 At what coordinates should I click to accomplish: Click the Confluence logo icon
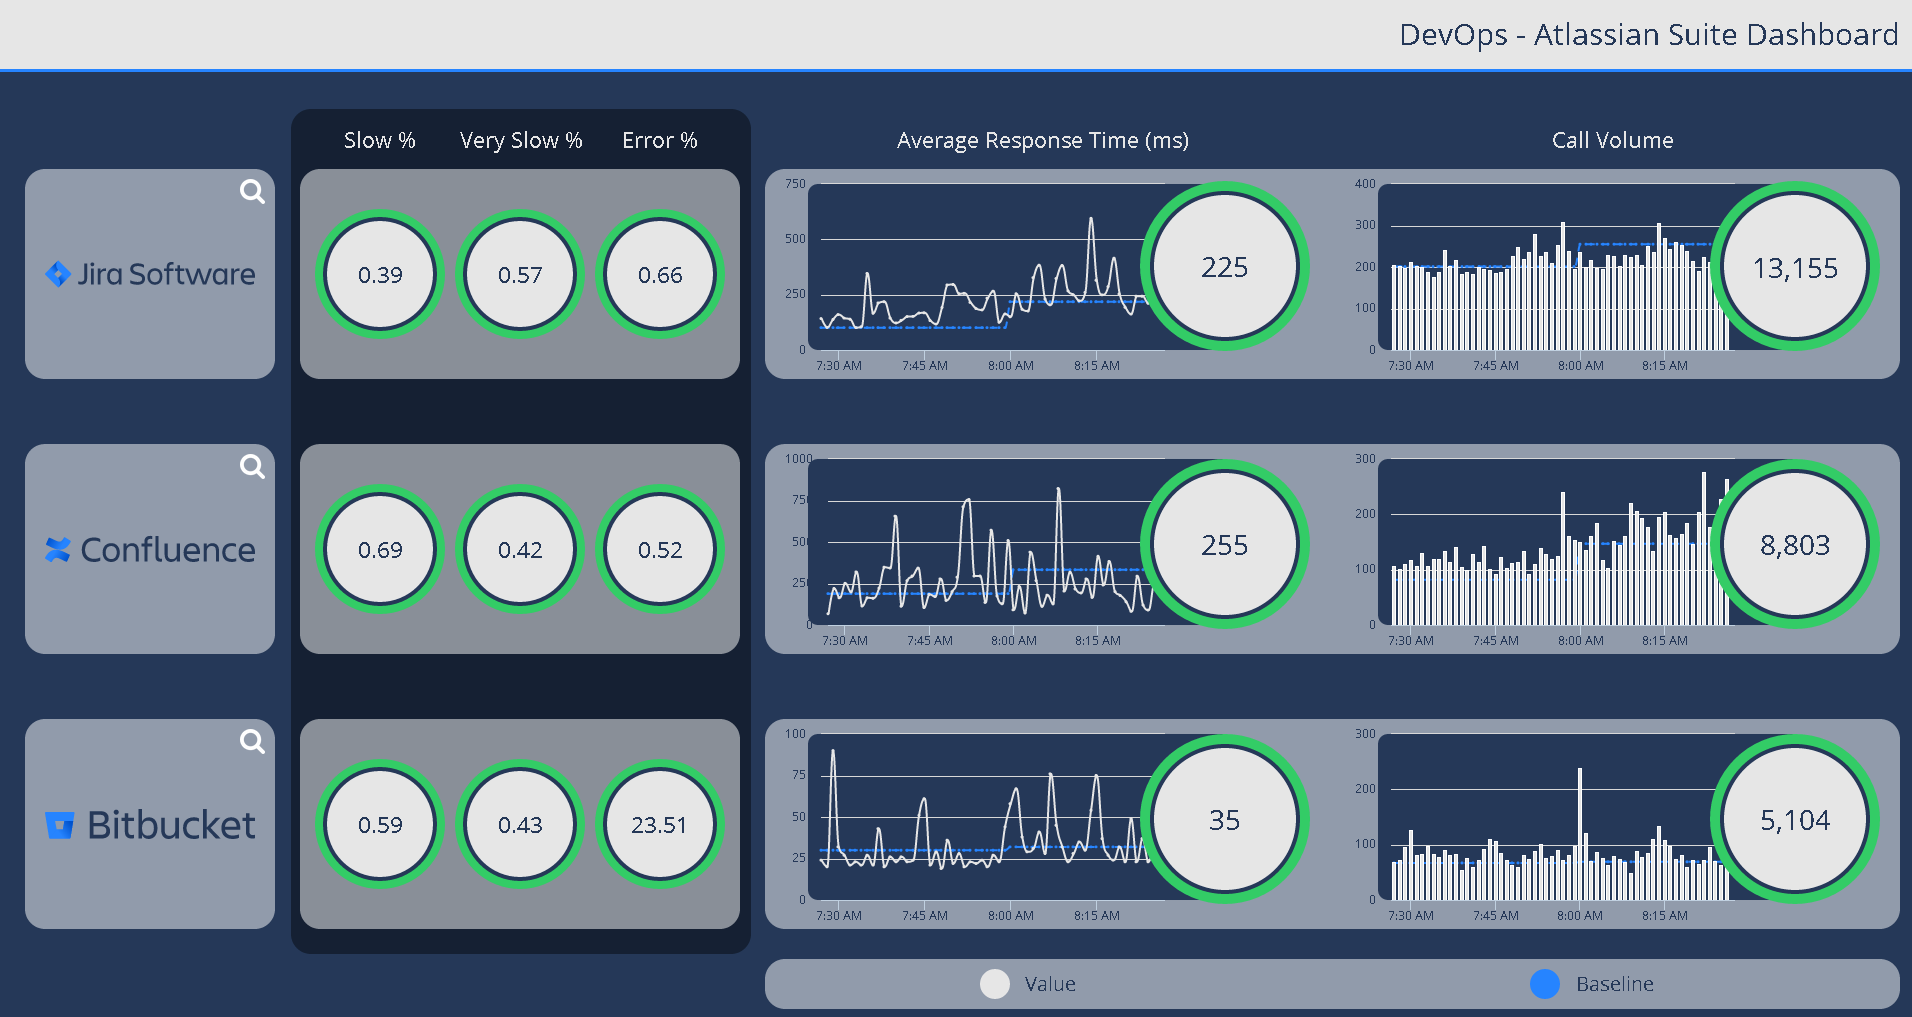pyautogui.click(x=58, y=550)
